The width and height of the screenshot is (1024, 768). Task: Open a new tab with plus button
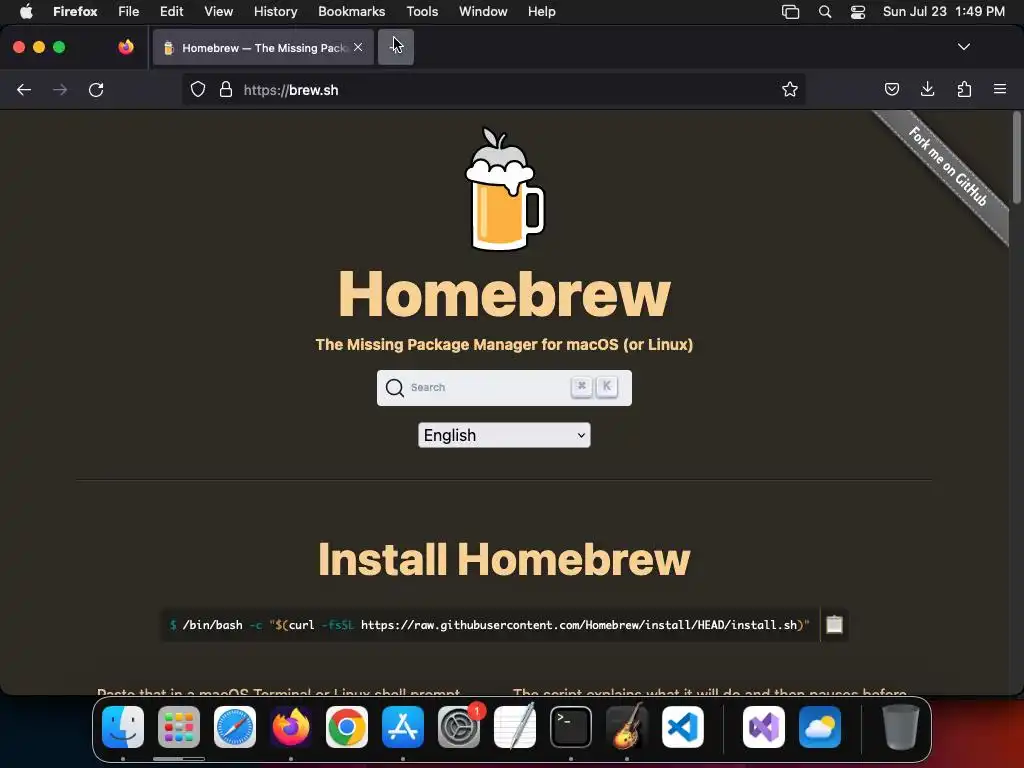point(396,47)
